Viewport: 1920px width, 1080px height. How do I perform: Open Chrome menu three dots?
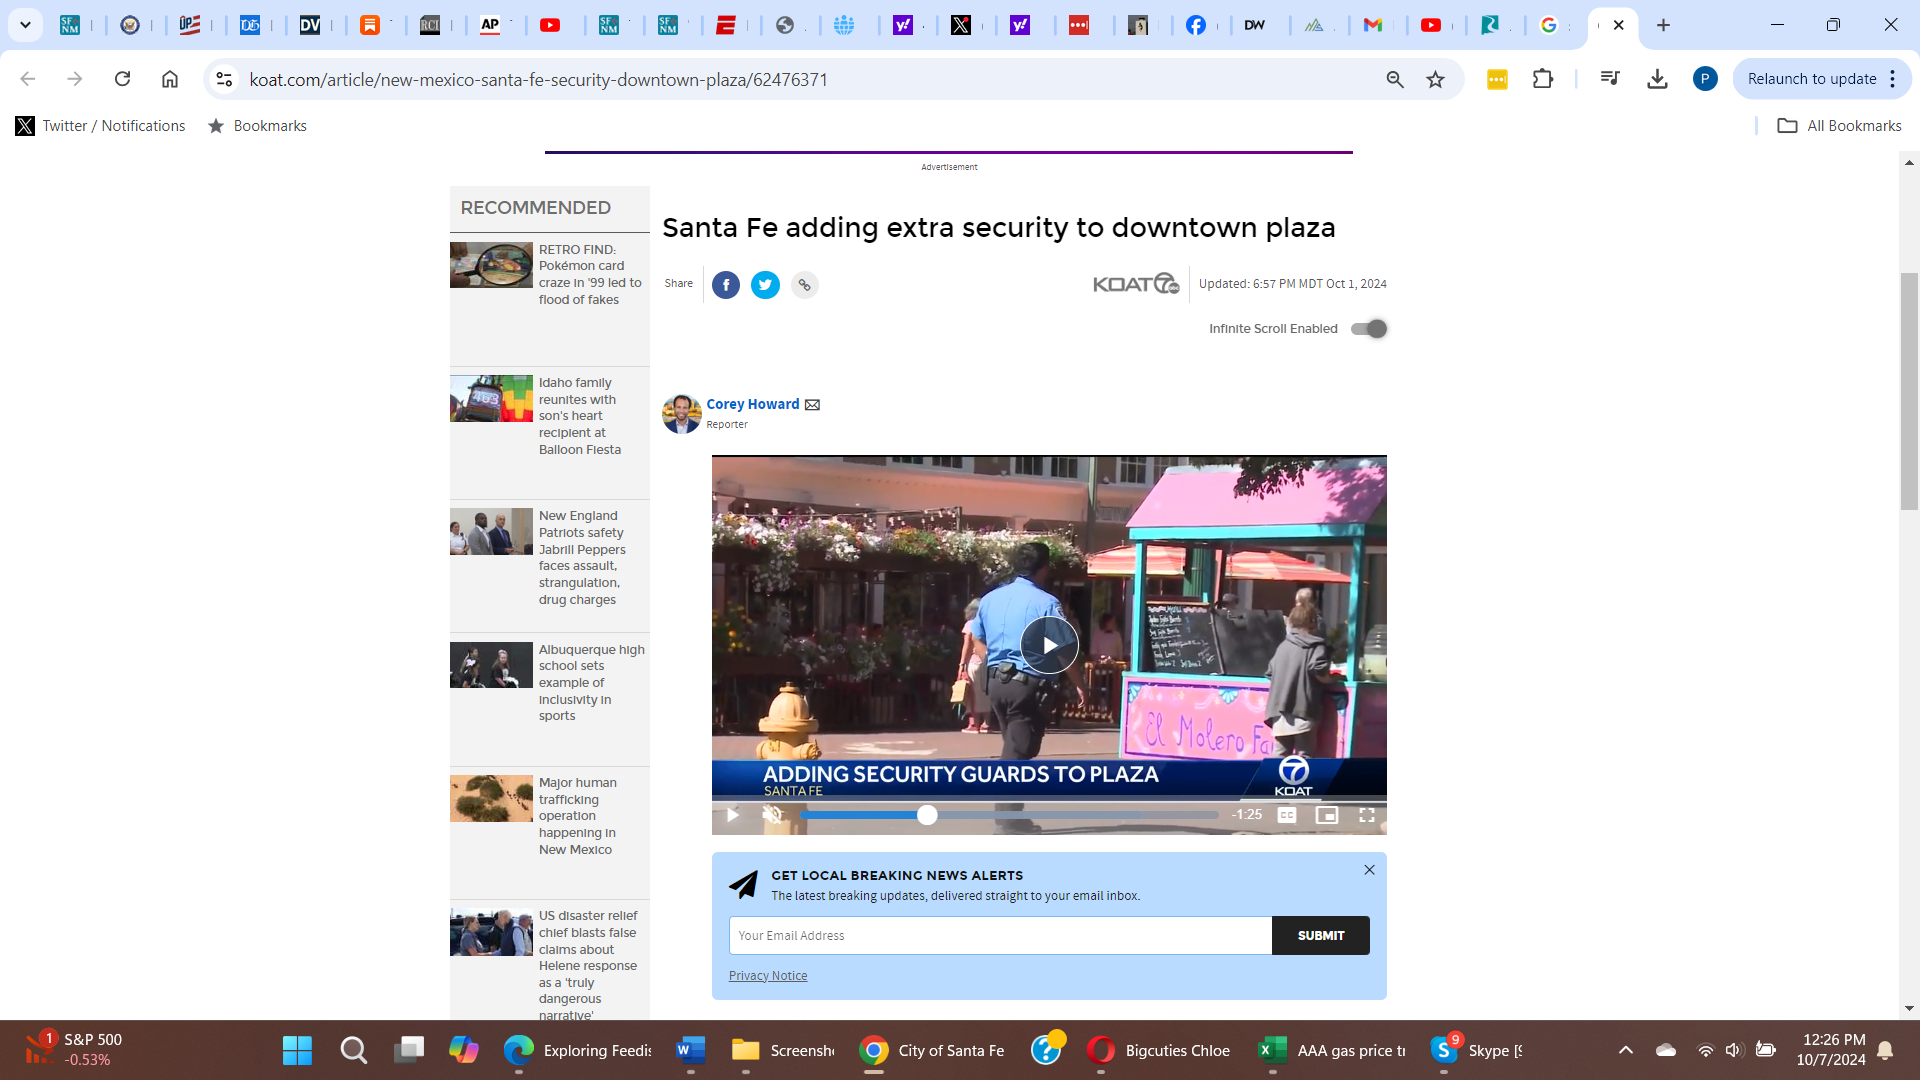coord(1893,79)
